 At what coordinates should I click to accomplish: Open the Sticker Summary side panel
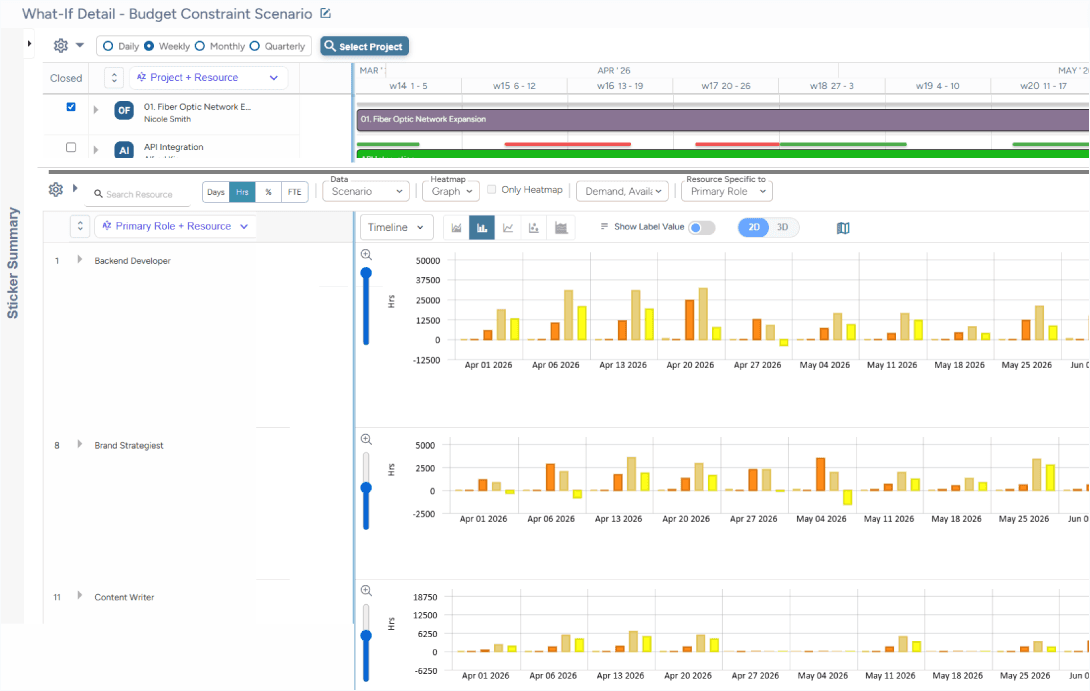pos(13,263)
